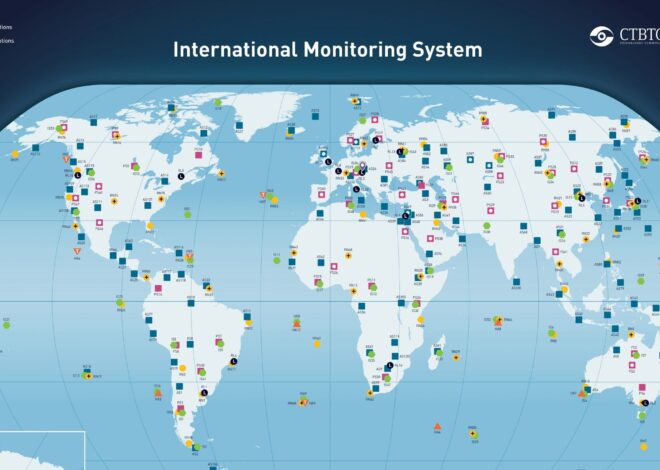Open the Antarctica inset map box

point(42,451)
